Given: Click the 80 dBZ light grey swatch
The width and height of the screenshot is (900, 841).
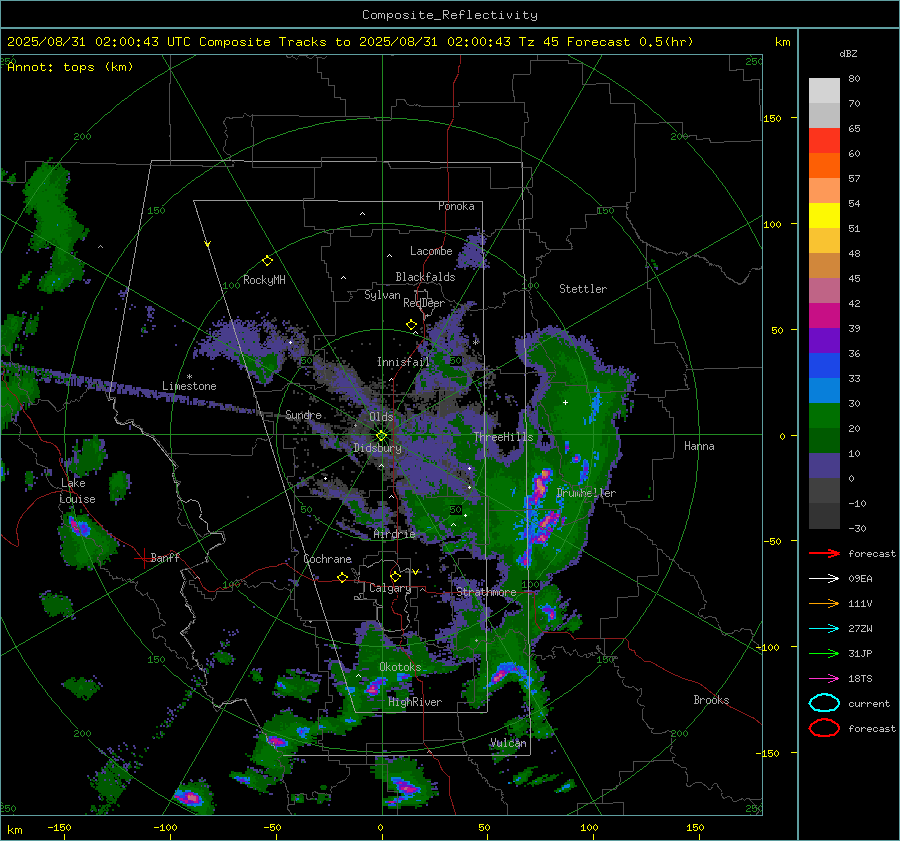Looking at the screenshot, I should [x=824, y=91].
